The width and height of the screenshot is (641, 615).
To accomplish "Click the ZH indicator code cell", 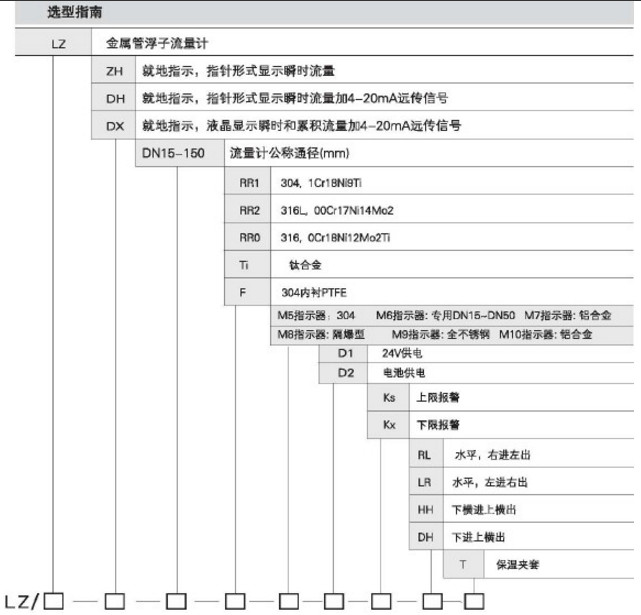I will point(114,72).
